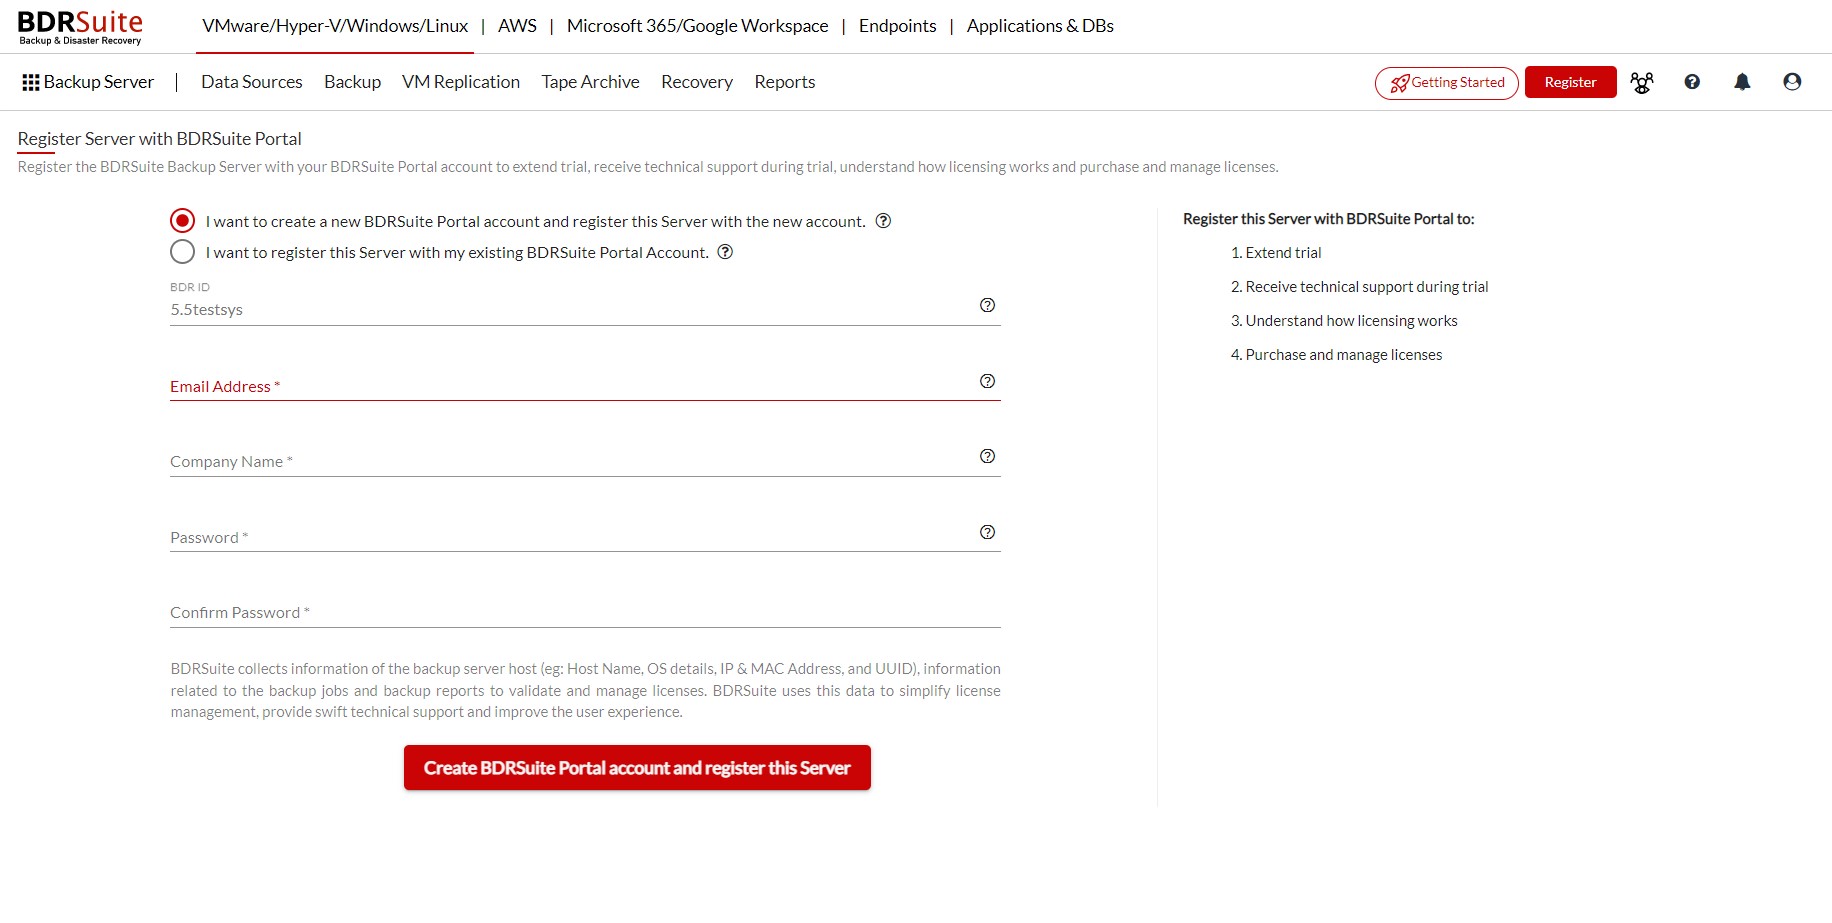Open the help question mark icon in header
Image resolution: width=1832 pixels, height=923 pixels.
[1692, 82]
